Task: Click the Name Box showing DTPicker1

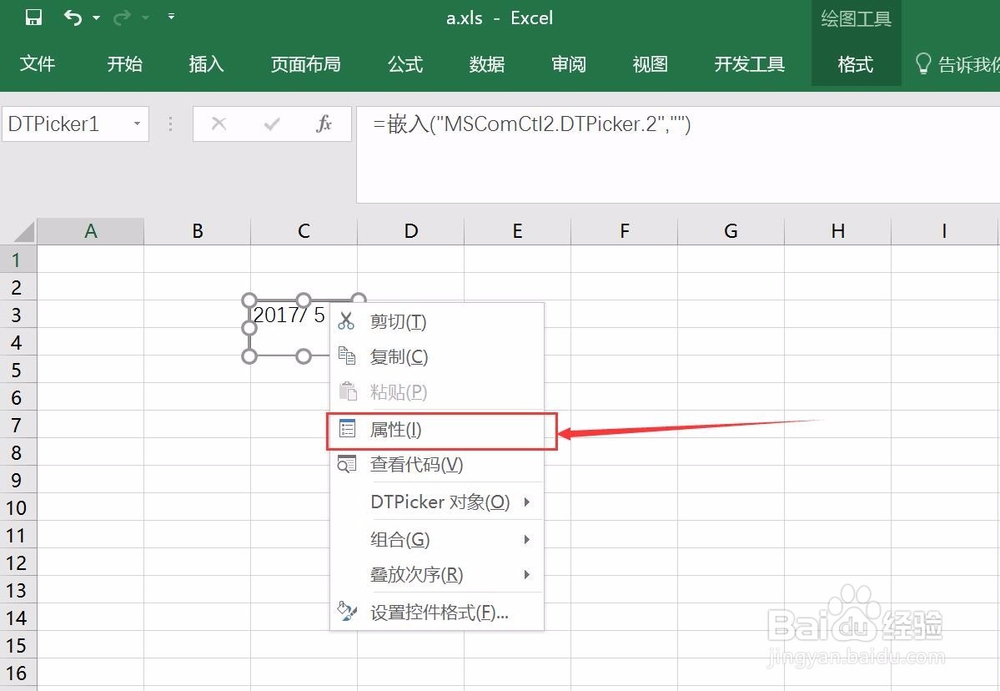Action: pos(64,124)
